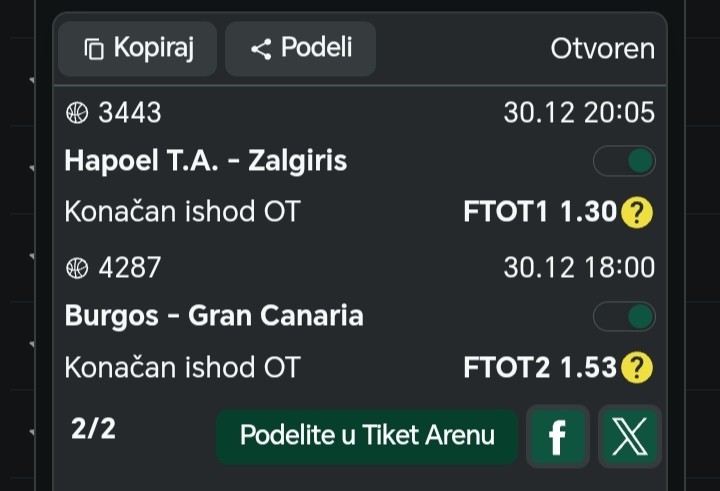Open the Hapoel T.A. - Zalgiris match
Image resolution: width=720 pixels, height=491 pixels.
(205, 161)
